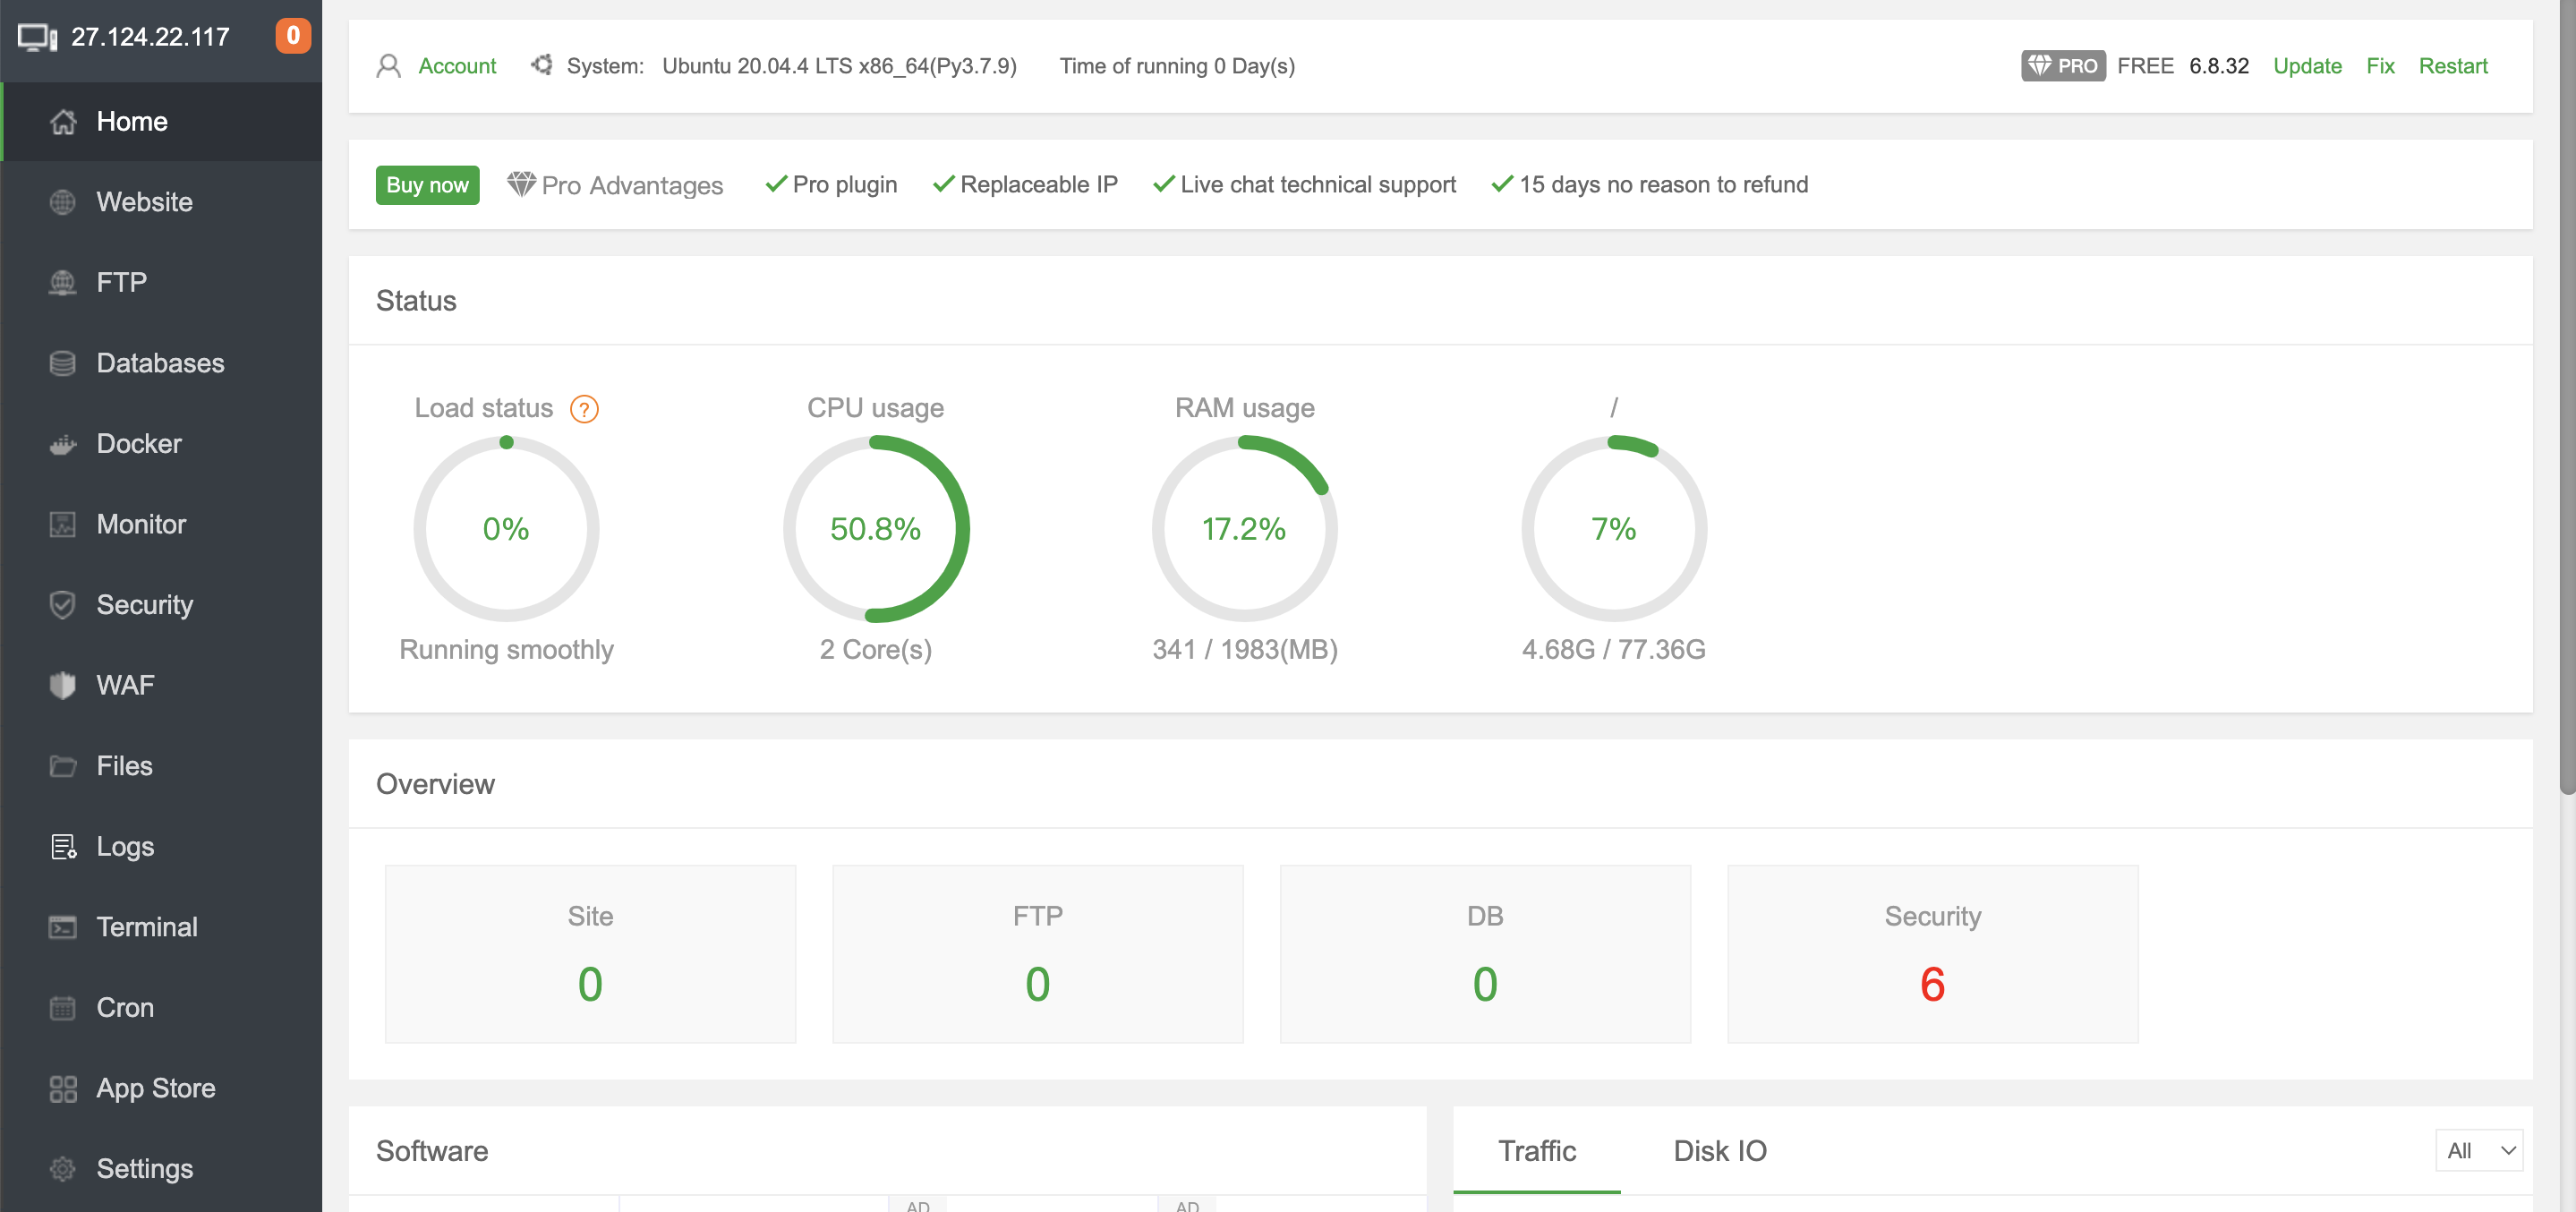Click the Account link
The height and width of the screenshot is (1212, 2576).
[457, 66]
